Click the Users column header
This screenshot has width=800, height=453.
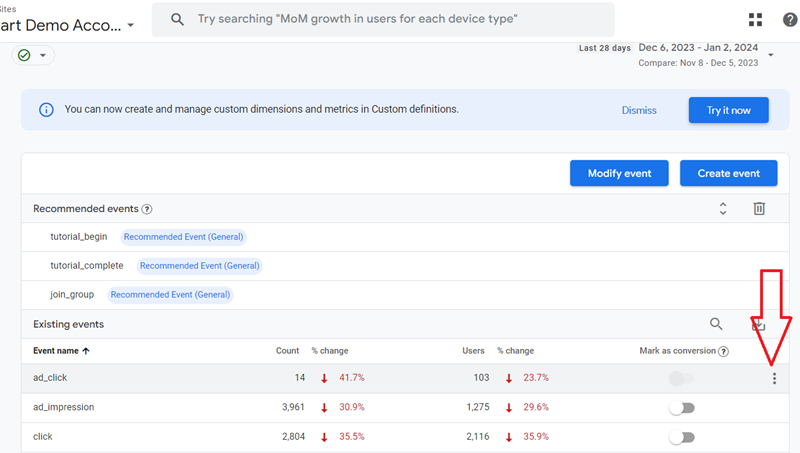pyautogui.click(x=473, y=350)
